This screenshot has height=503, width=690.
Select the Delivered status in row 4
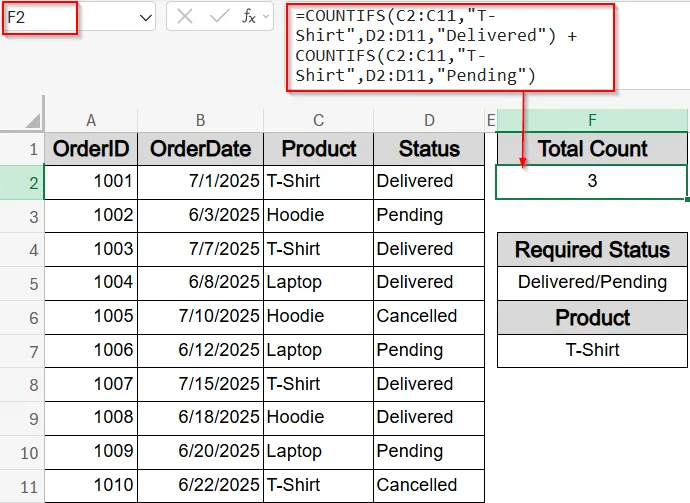point(429,250)
